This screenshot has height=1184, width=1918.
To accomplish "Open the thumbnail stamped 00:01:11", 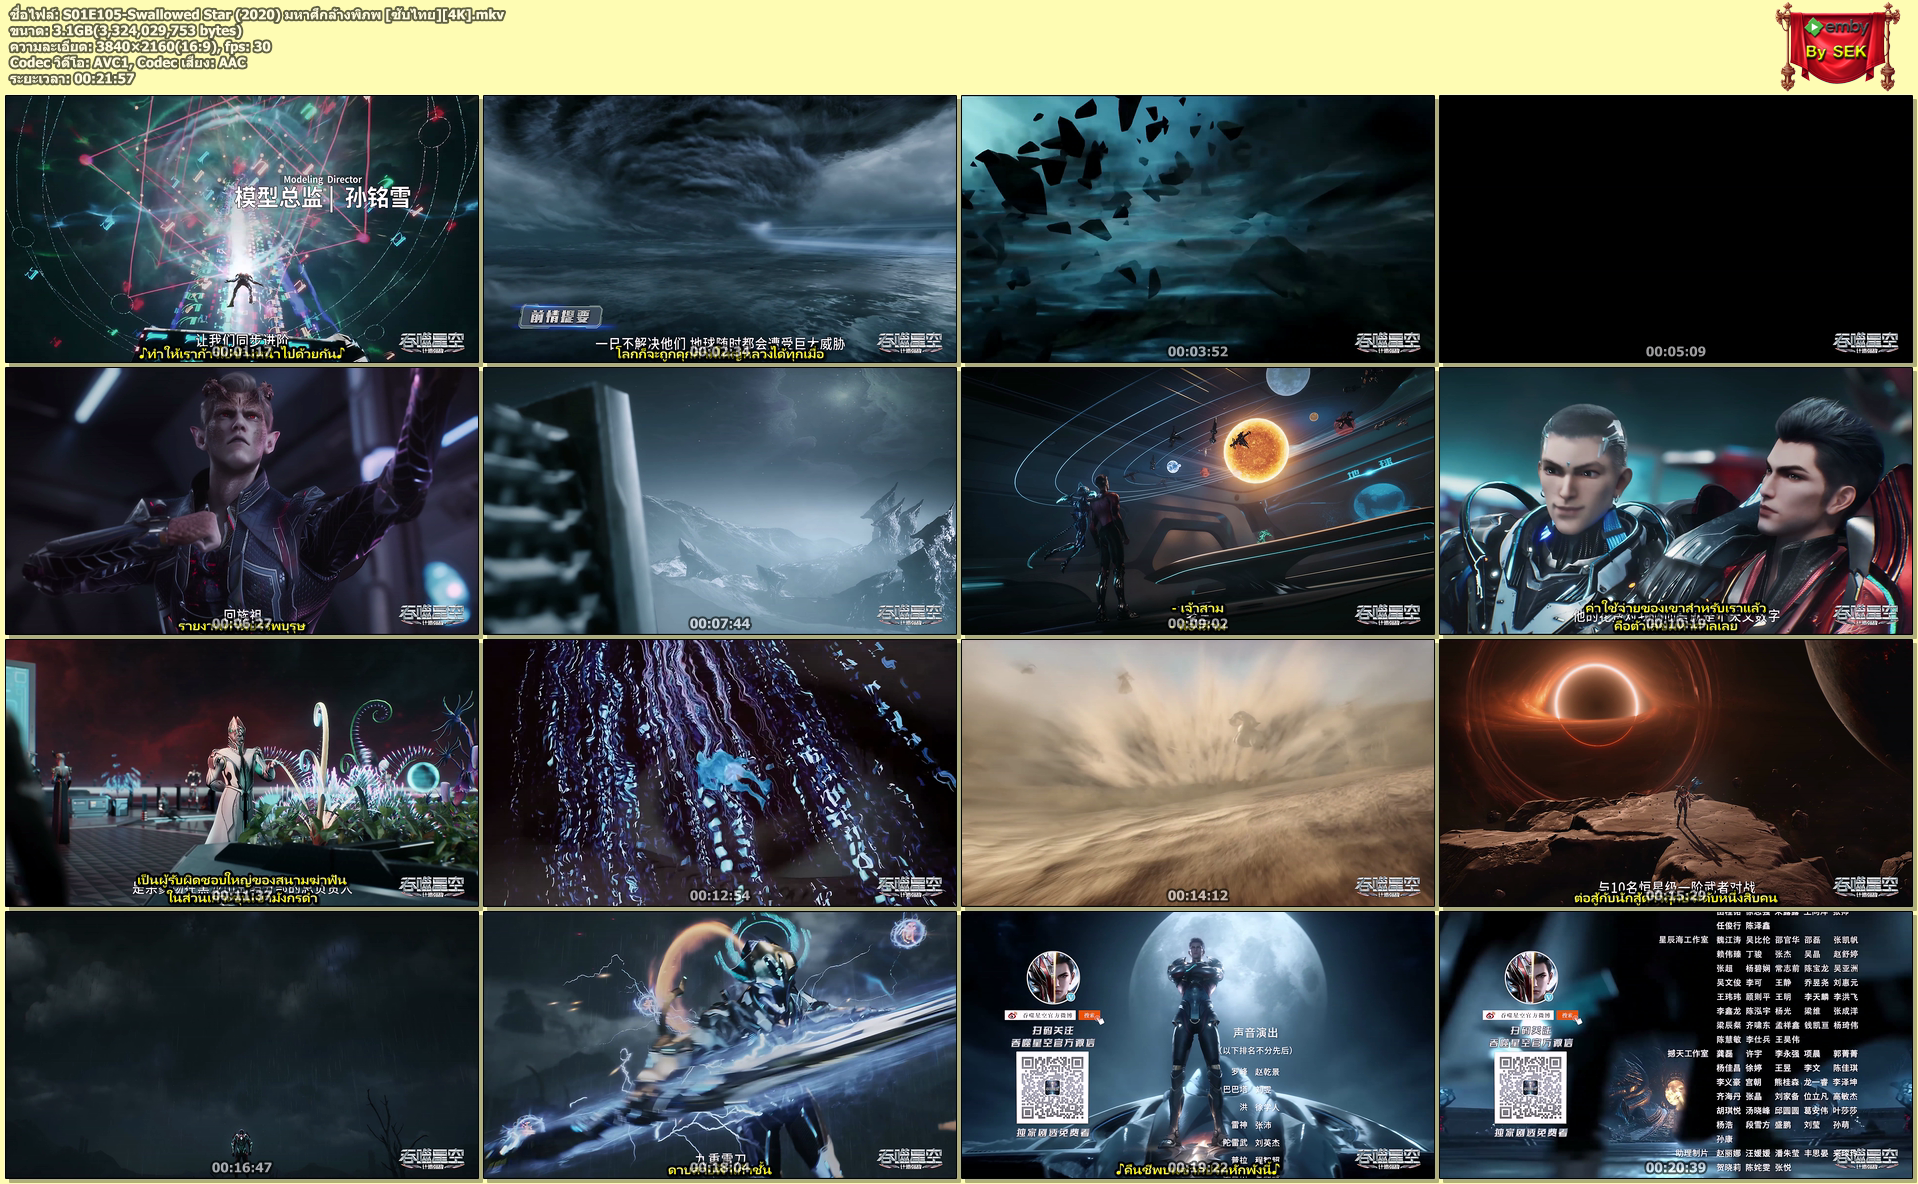I will 242,229.
